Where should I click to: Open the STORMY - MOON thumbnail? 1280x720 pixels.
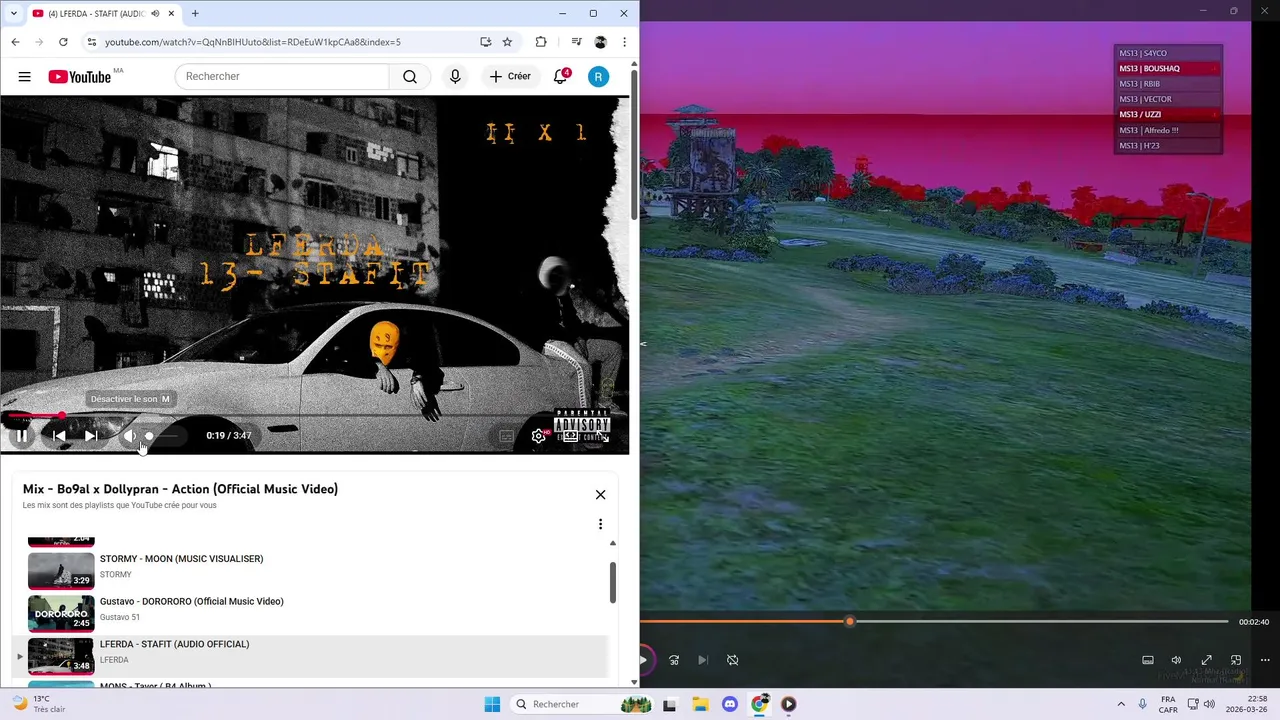[x=61, y=570]
